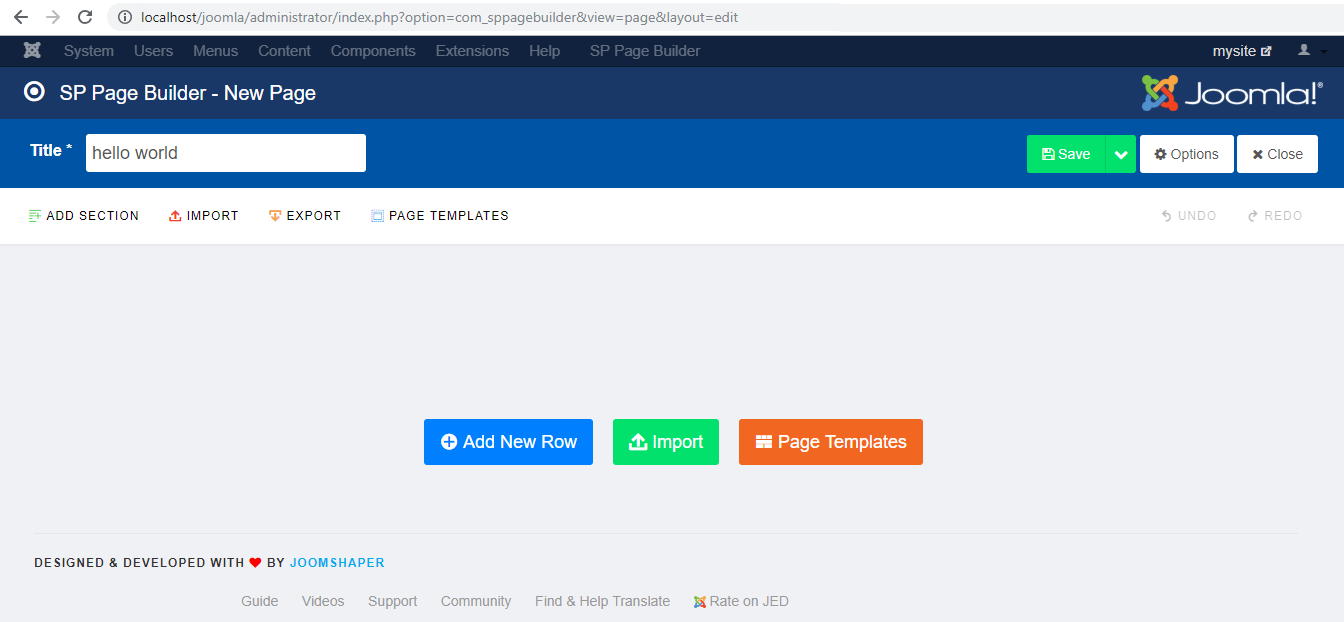Click the Joomla logo icon in admin menu
This screenshot has height=622, width=1344.
(32, 51)
